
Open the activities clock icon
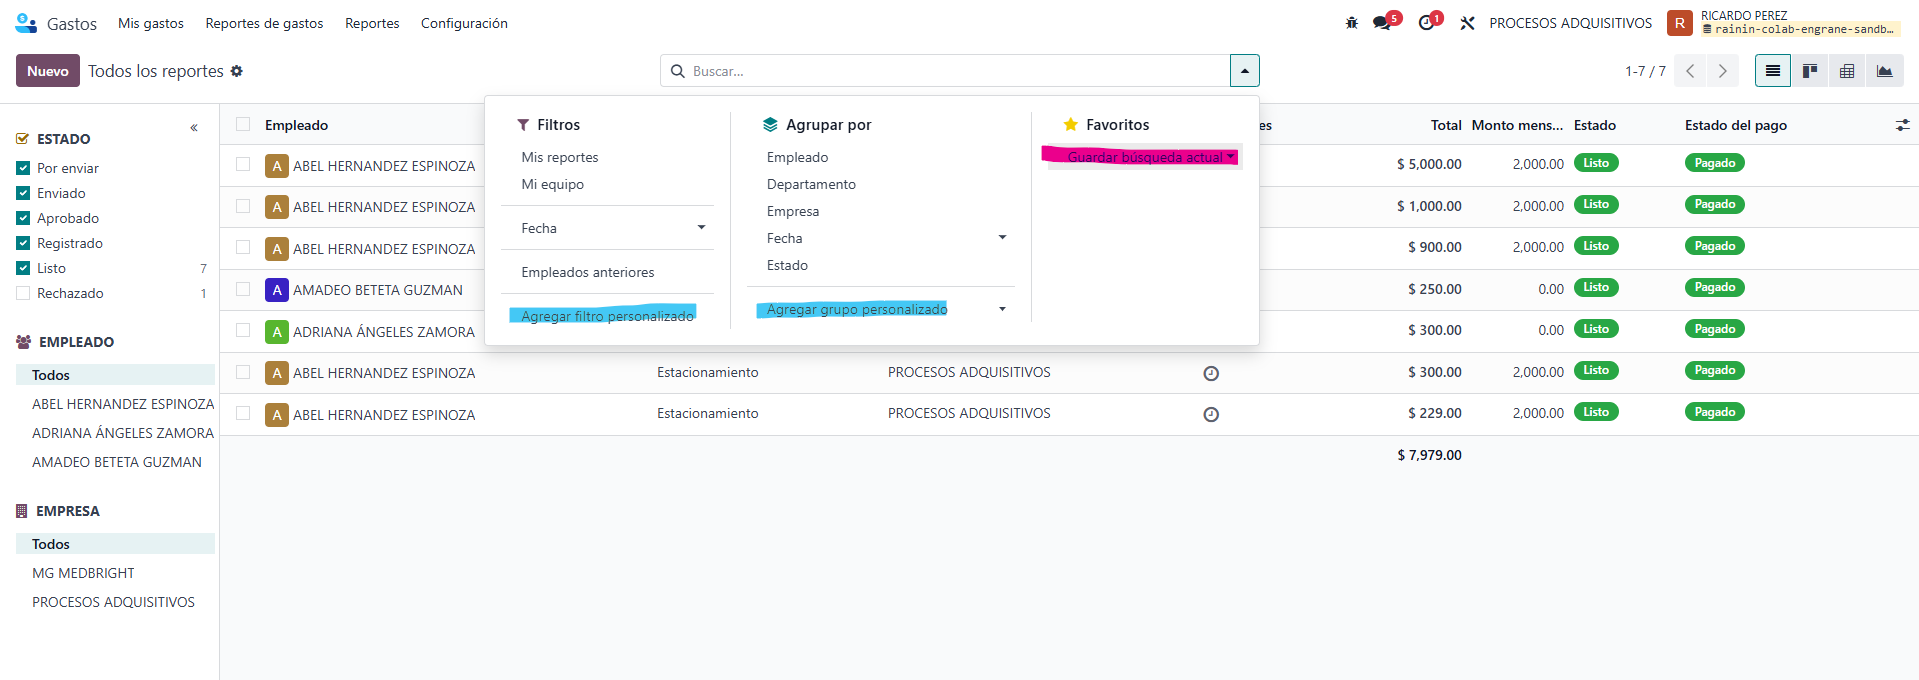[x=1426, y=23]
